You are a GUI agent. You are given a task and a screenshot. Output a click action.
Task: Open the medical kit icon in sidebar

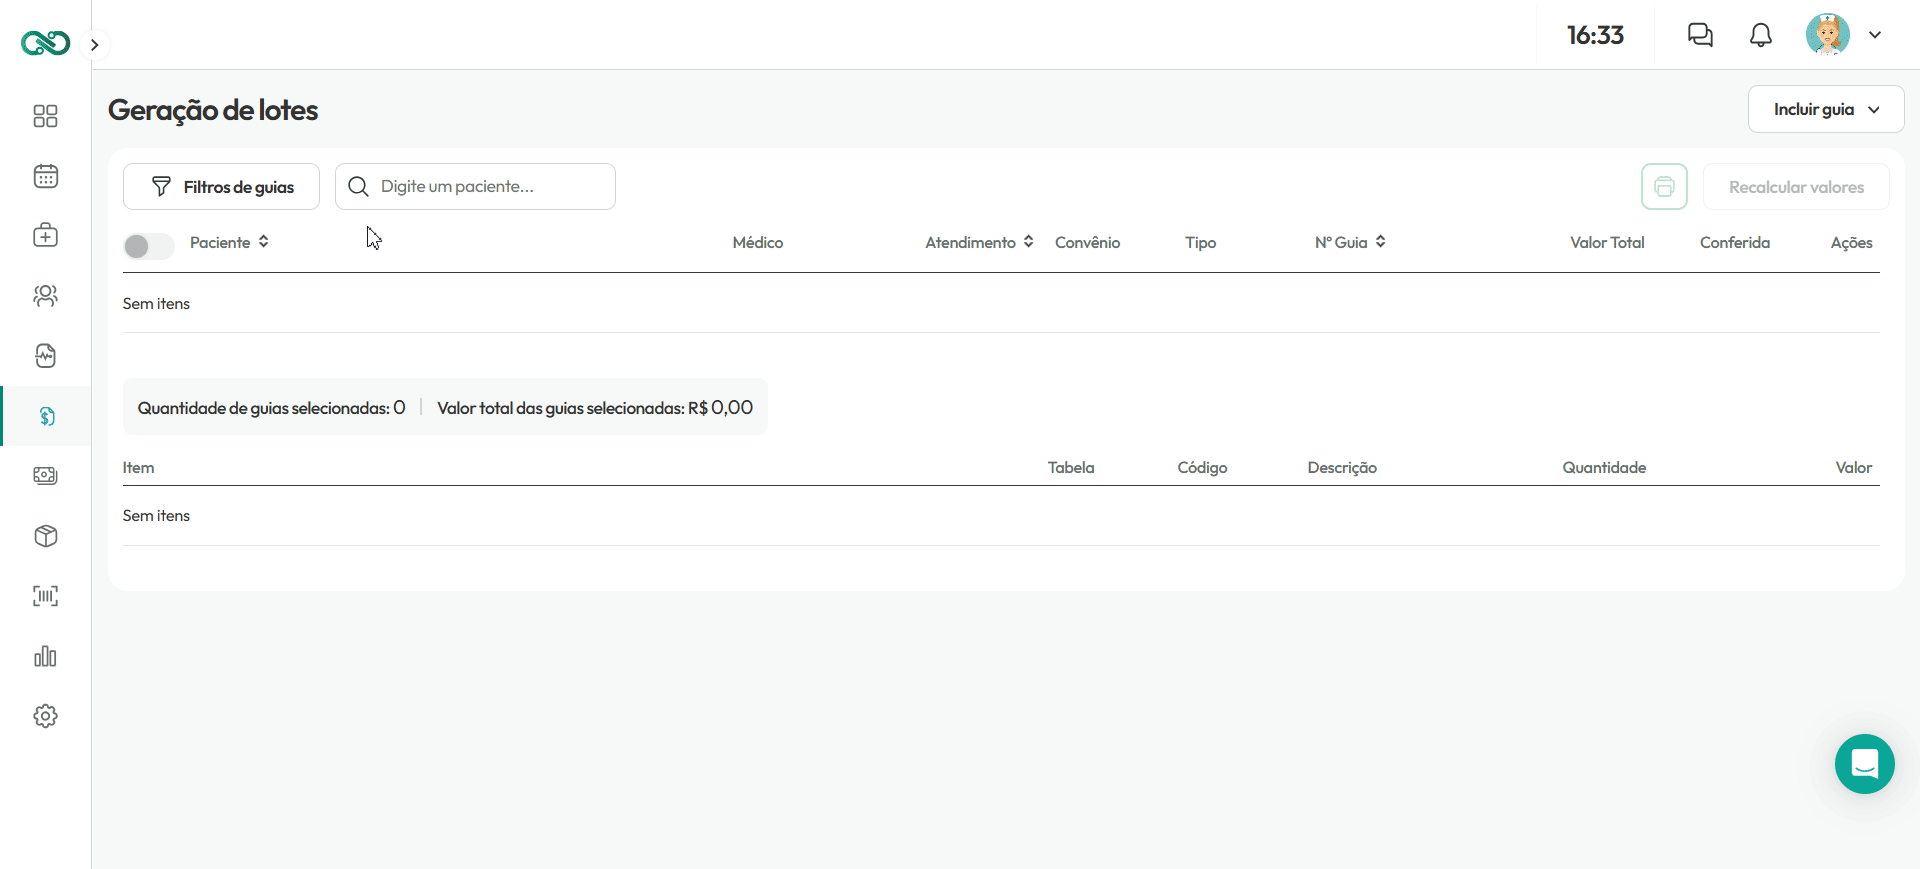45,236
